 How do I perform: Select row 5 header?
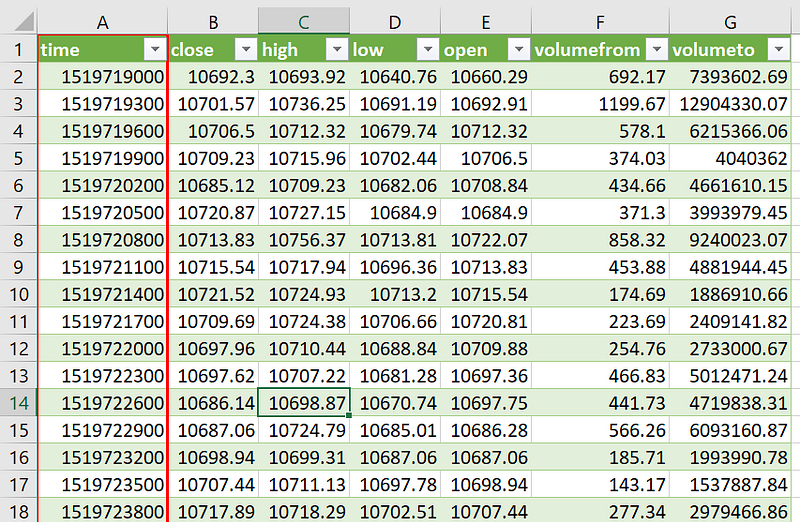pyautogui.click(x=18, y=158)
